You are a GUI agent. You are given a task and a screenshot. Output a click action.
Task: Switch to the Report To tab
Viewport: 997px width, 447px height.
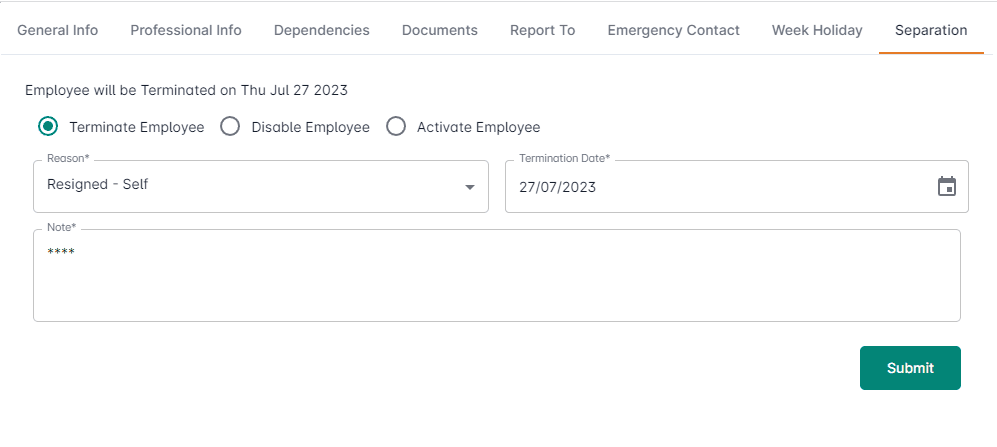(542, 30)
